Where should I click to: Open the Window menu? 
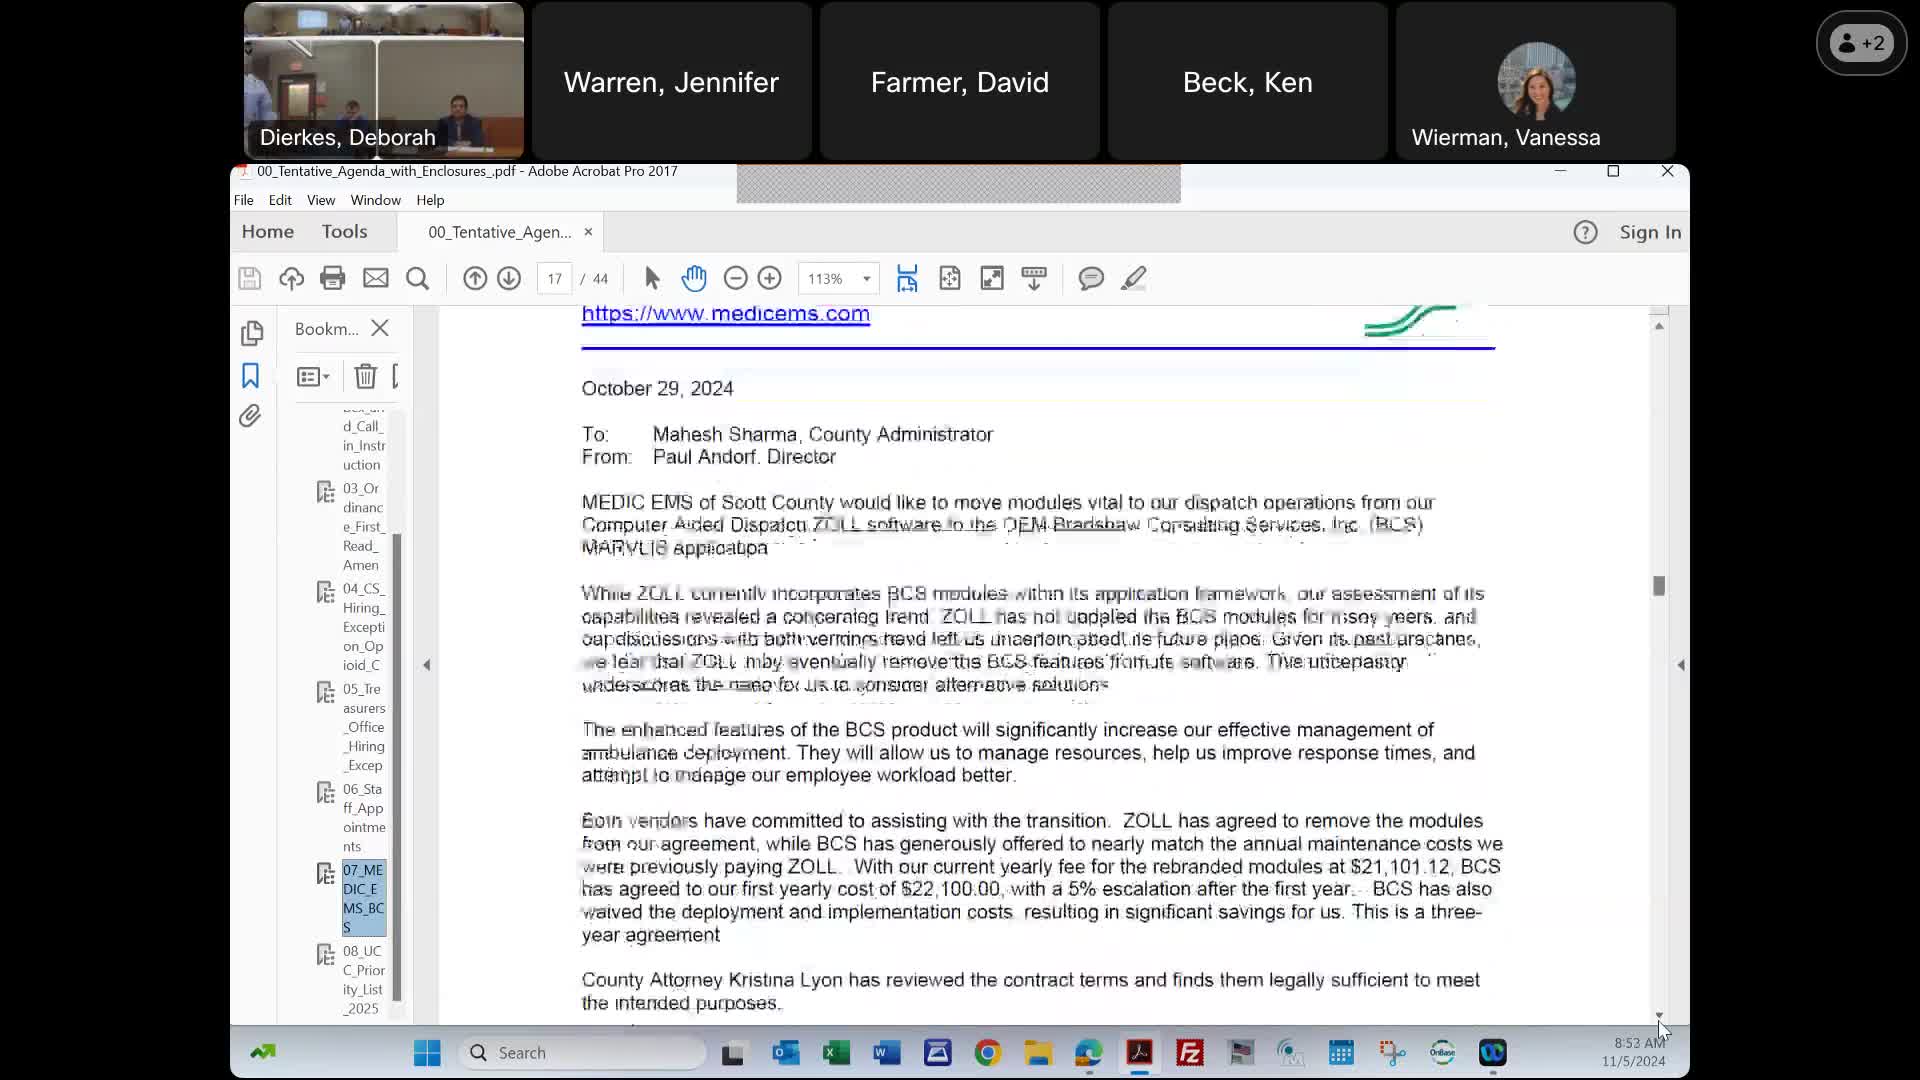coord(375,200)
